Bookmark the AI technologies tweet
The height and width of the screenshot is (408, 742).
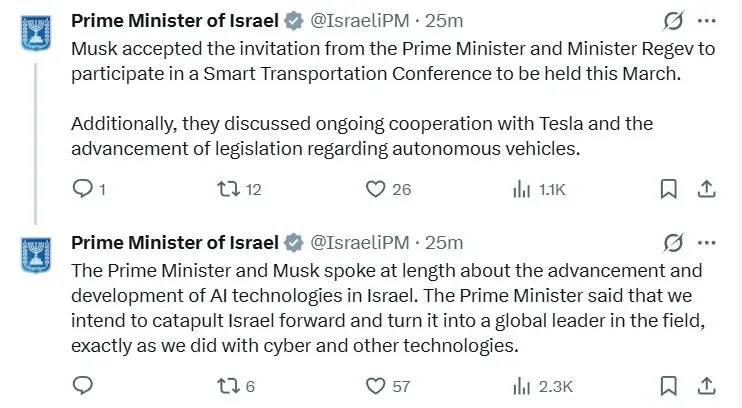[670, 385]
